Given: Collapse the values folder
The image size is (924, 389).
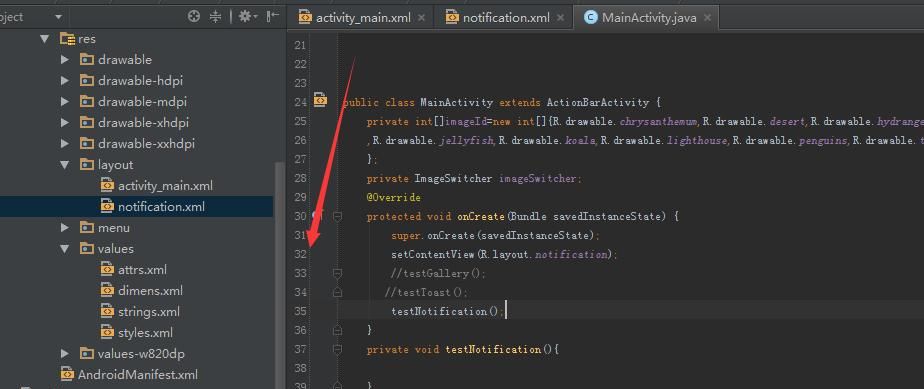Looking at the screenshot, I should (65, 249).
